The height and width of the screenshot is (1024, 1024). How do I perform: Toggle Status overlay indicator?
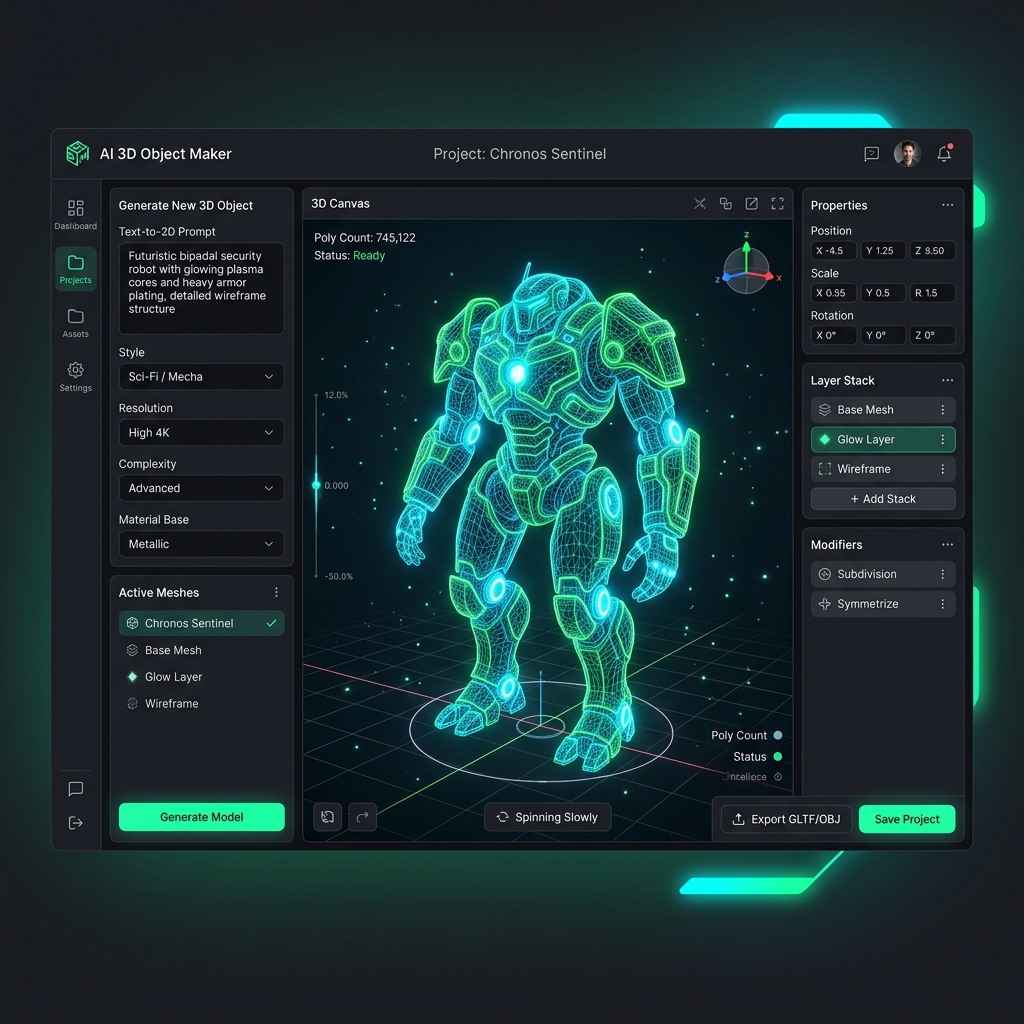[x=778, y=757]
